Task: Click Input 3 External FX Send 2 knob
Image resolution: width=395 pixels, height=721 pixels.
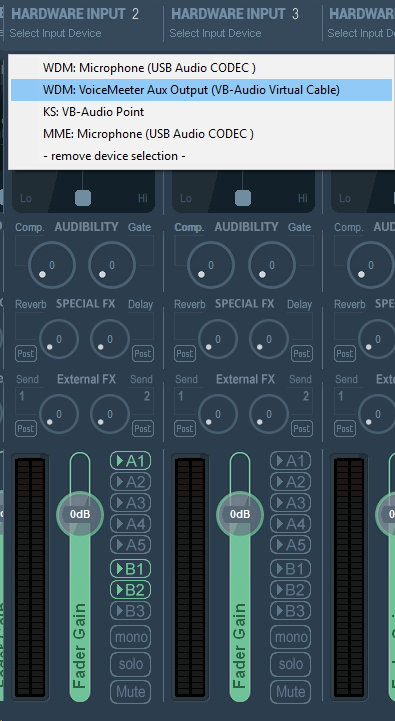Action: coord(269,414)
